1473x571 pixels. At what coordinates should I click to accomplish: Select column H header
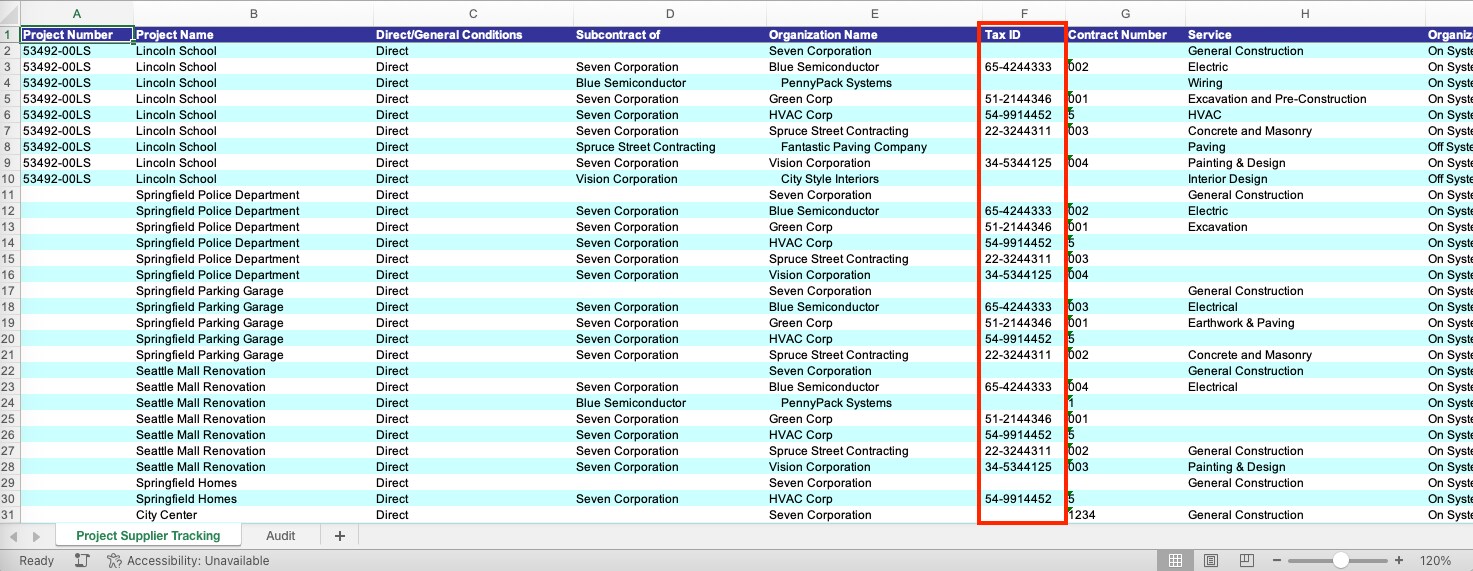click(x=1305, y=14)
